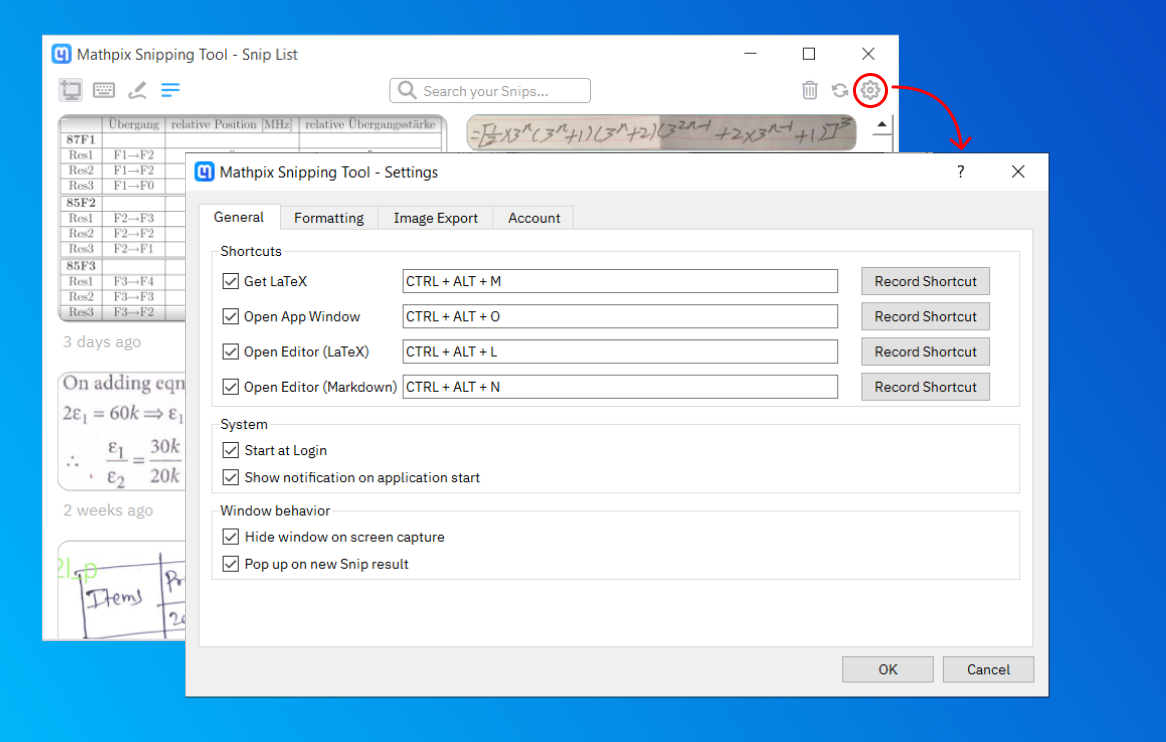
Task: Click the trash delete icon in Snip List
Action: pos(810,90)
